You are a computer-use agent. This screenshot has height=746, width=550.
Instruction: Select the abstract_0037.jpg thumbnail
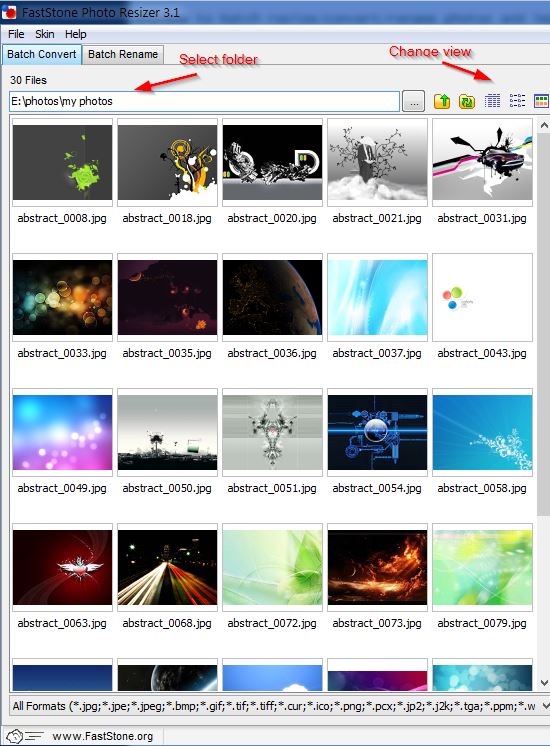(377, 297)
